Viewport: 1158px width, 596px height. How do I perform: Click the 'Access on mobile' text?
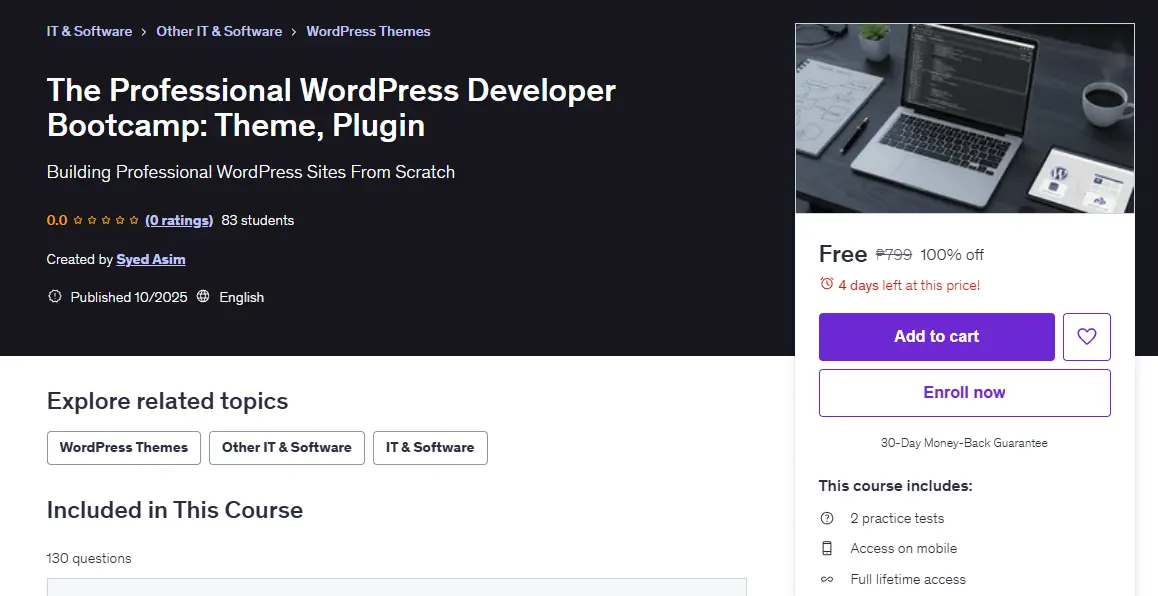[x=904, y=549]
